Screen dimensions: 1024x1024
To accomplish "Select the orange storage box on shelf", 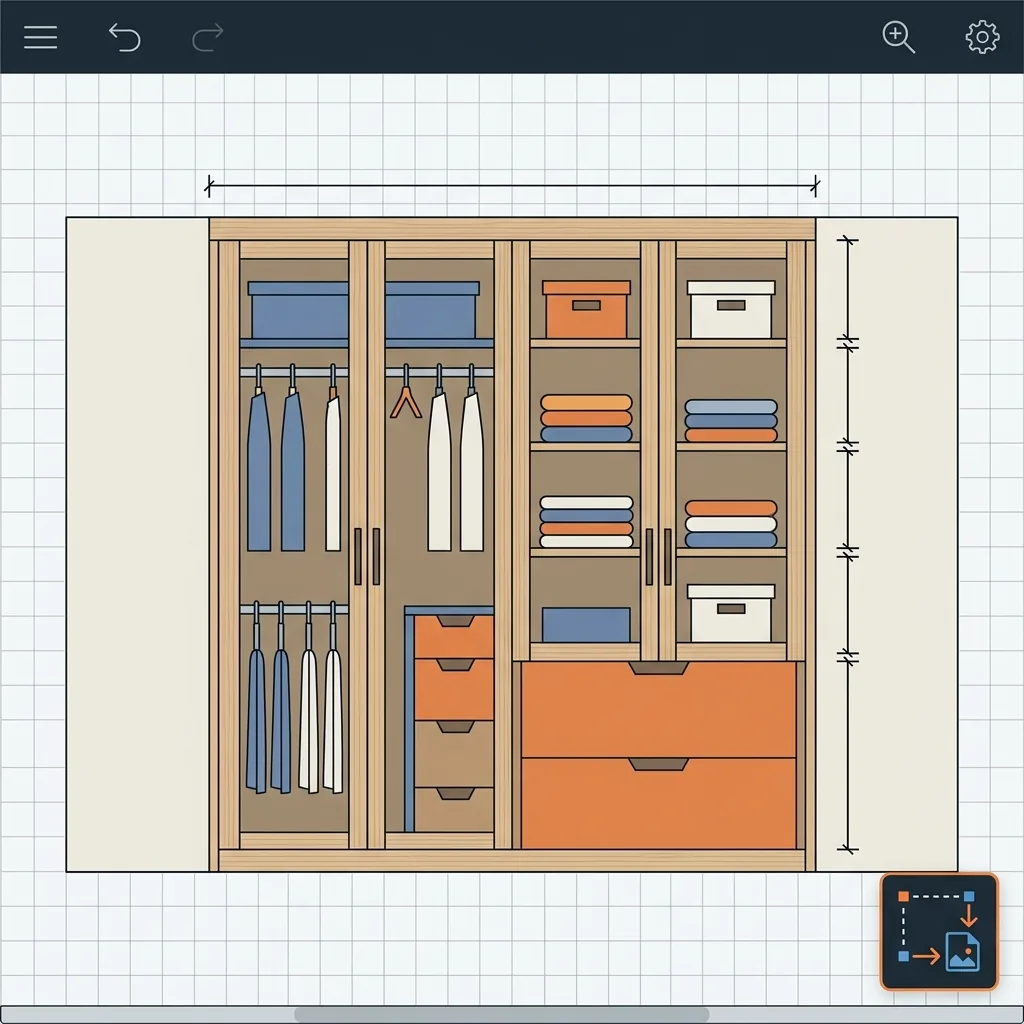I will [x=586, y=309].
